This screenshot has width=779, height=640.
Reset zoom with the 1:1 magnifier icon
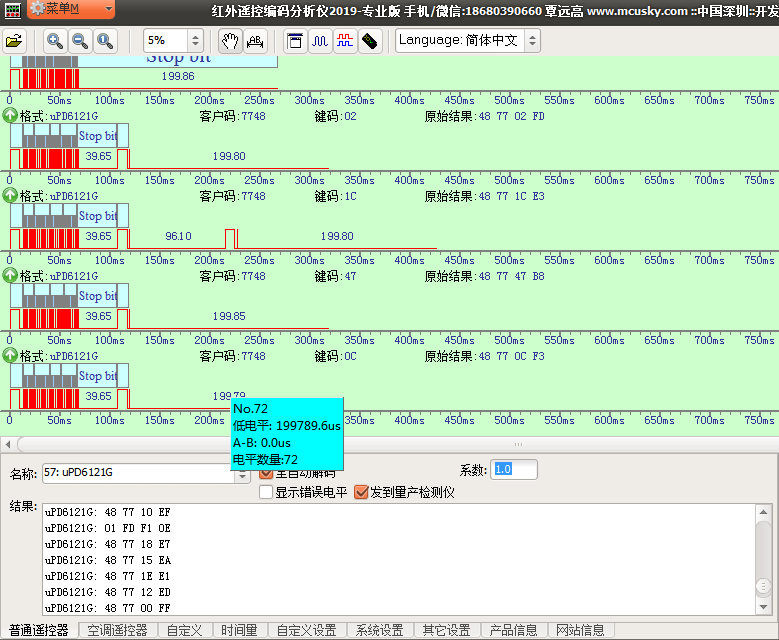105,41
